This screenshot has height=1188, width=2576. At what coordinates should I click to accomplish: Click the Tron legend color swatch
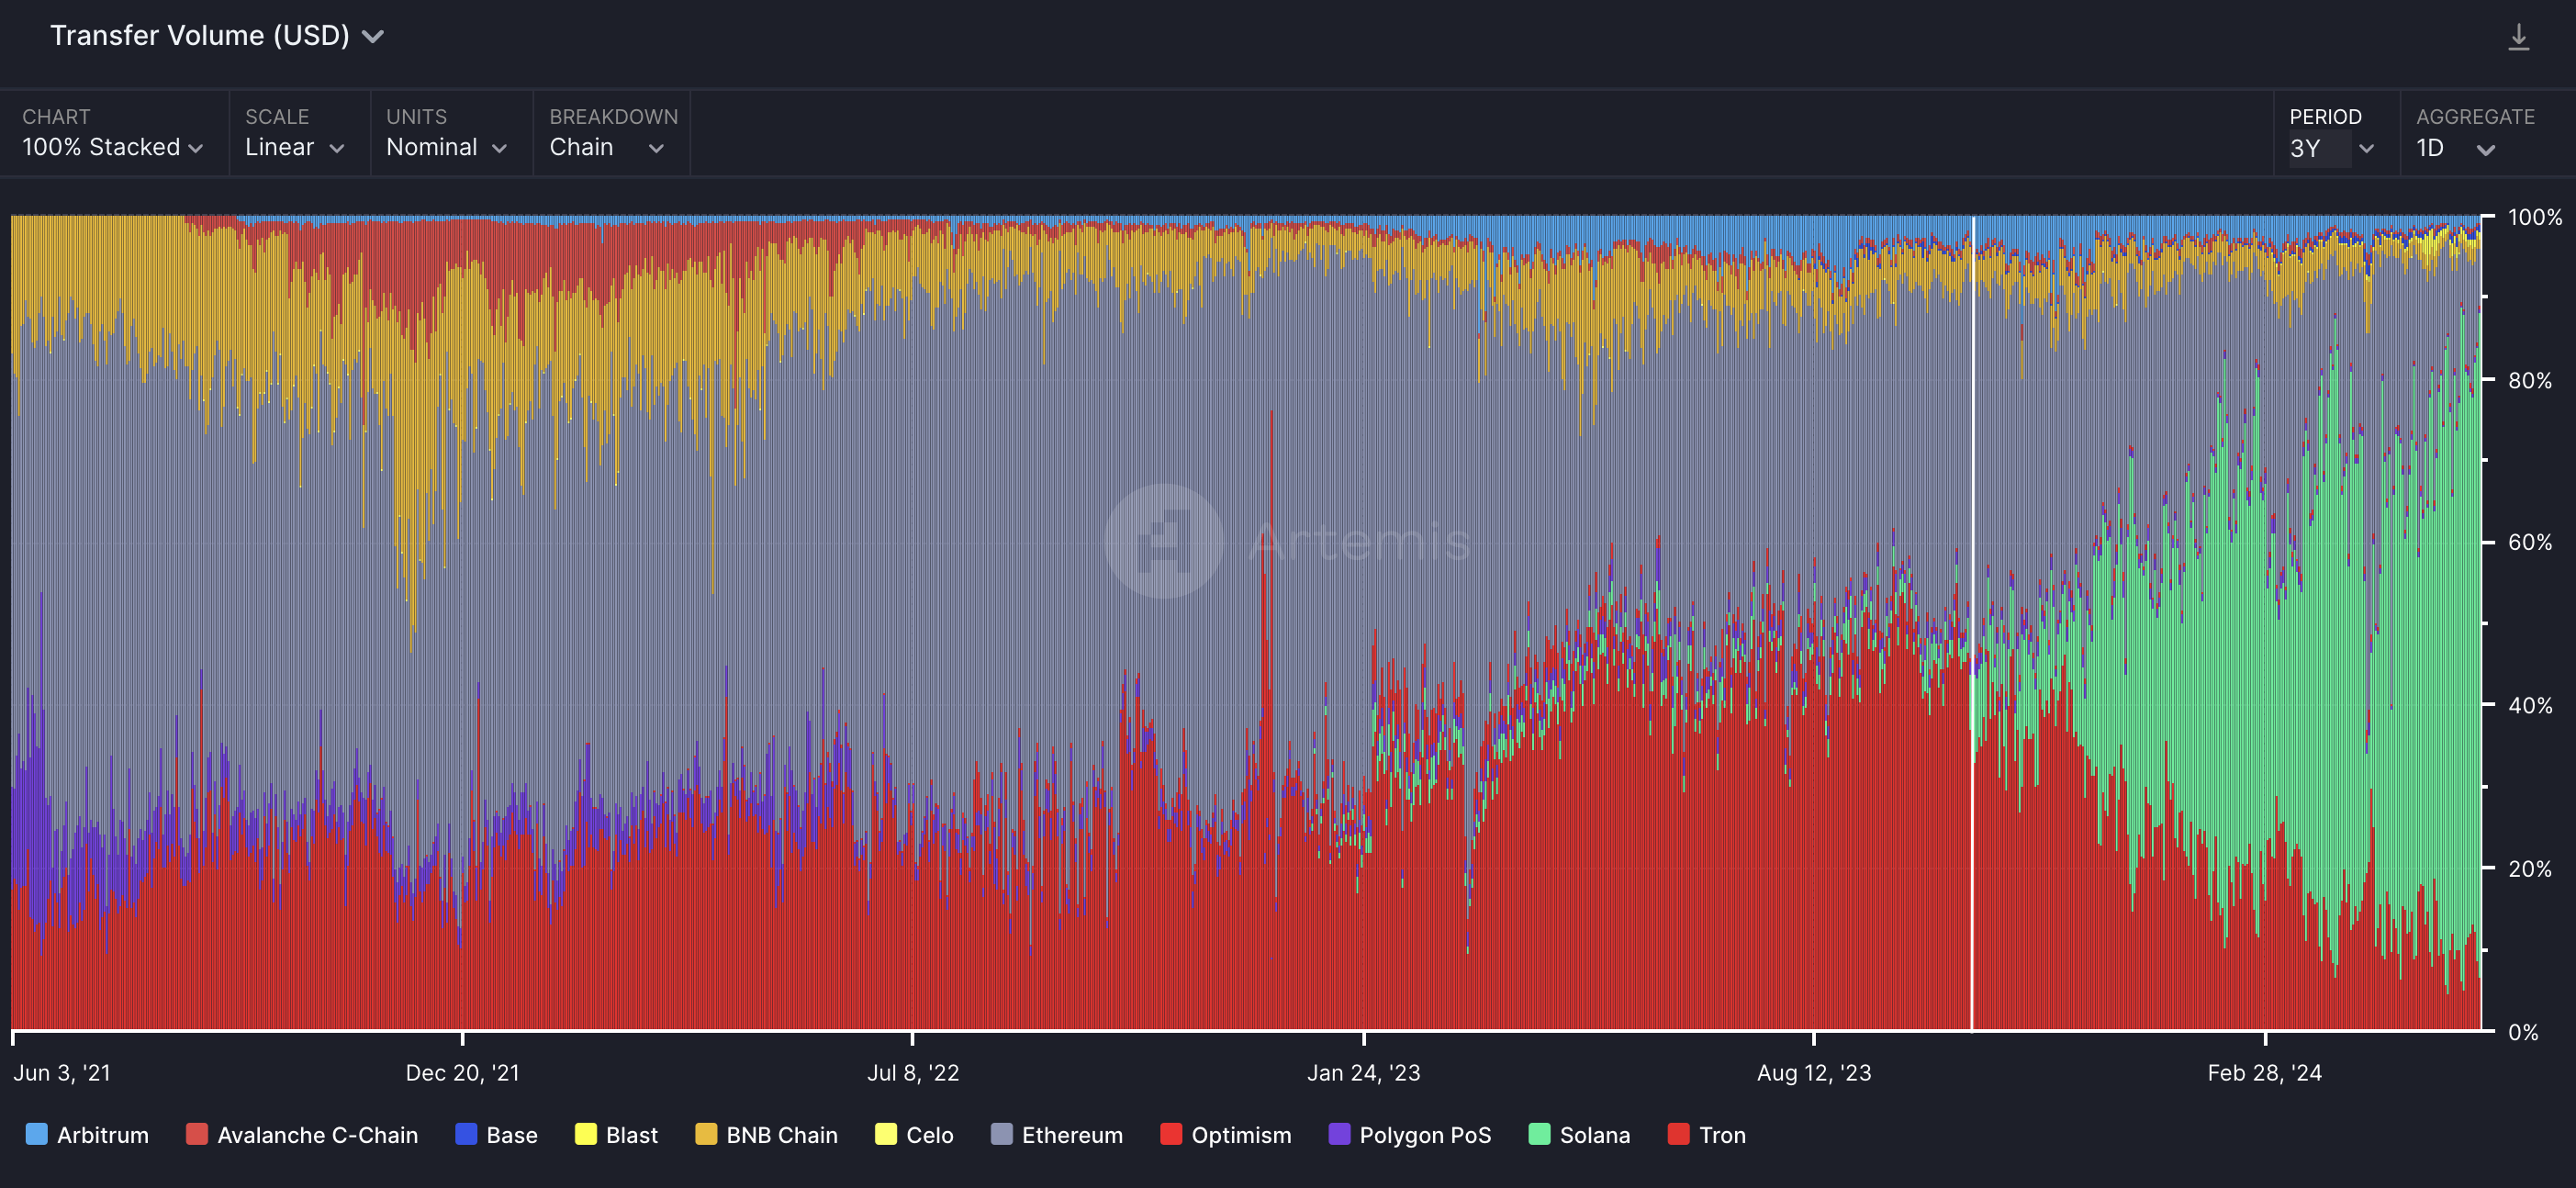coord(1678,1134)
